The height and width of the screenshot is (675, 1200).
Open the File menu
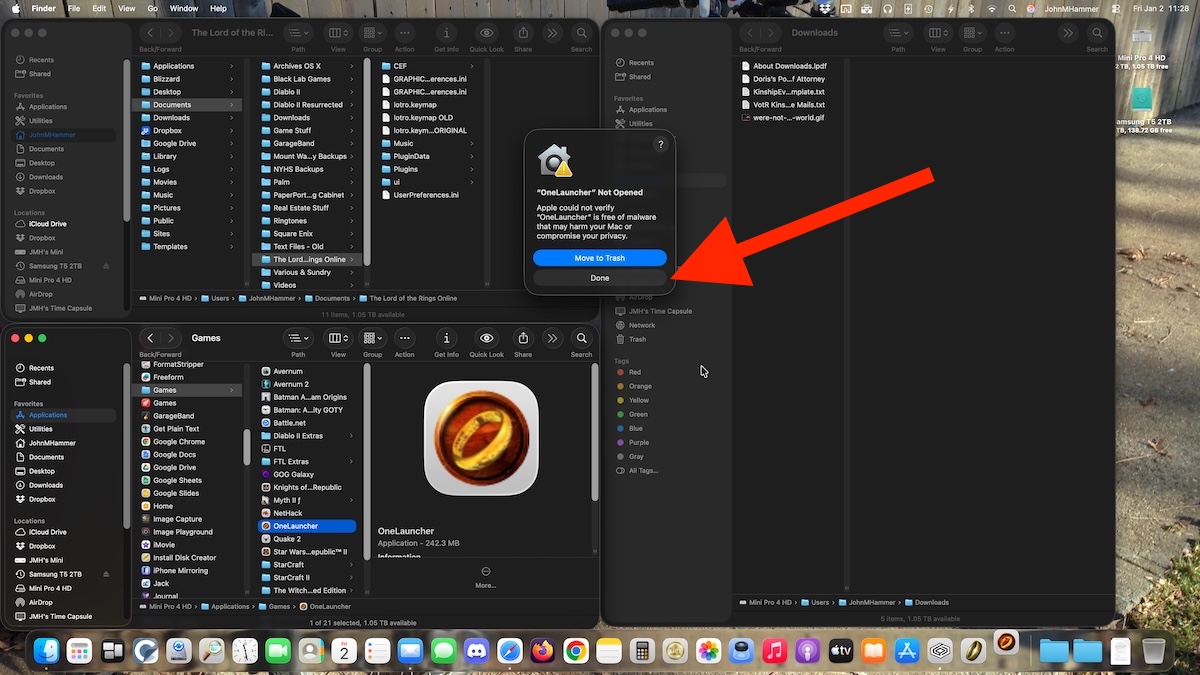(74, 8)
